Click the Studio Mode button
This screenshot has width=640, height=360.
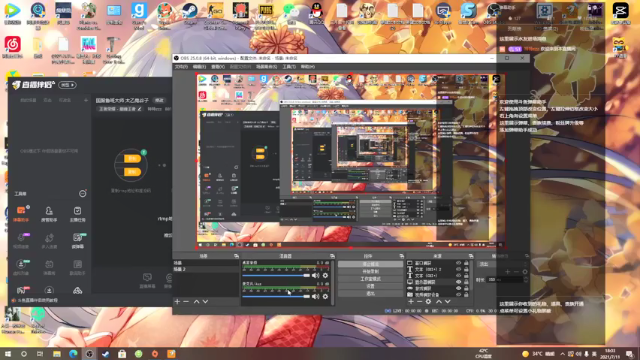[370, 279]
